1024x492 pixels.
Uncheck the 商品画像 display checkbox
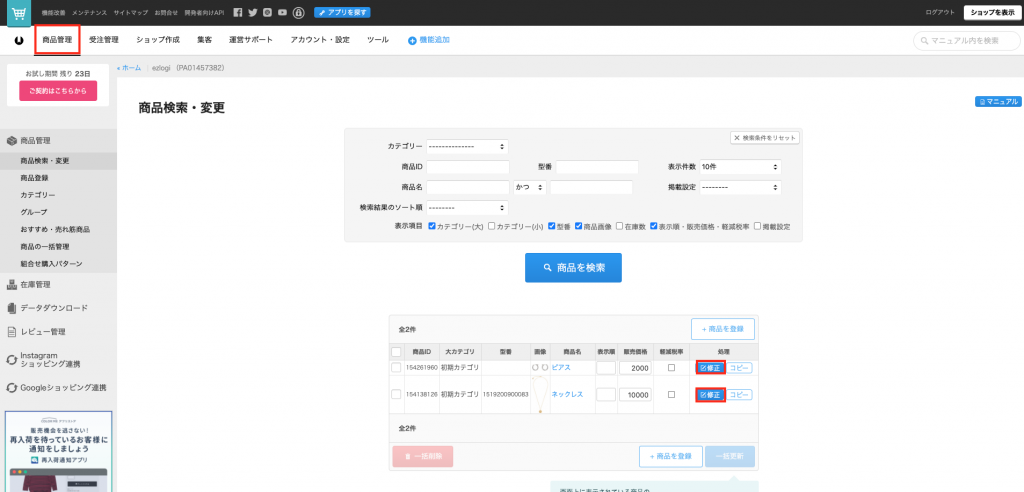click(579, 227)
